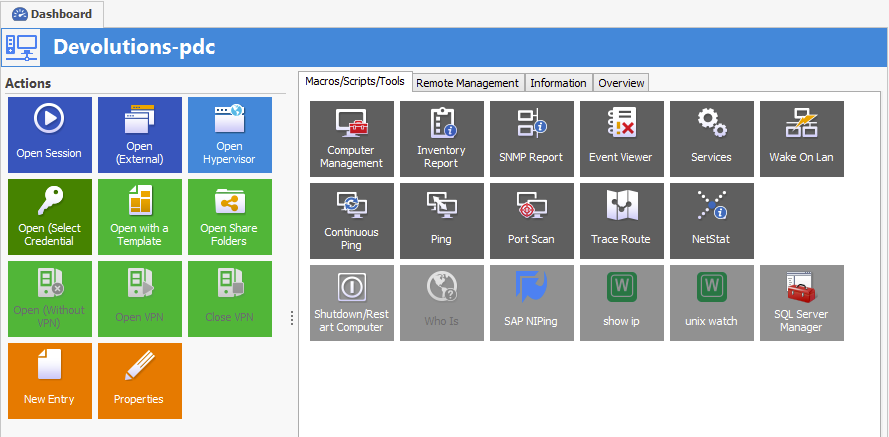Open the NetStat tool
This screenshot has width=889, height=437.
pyautogui.click(x=711, y=220)
